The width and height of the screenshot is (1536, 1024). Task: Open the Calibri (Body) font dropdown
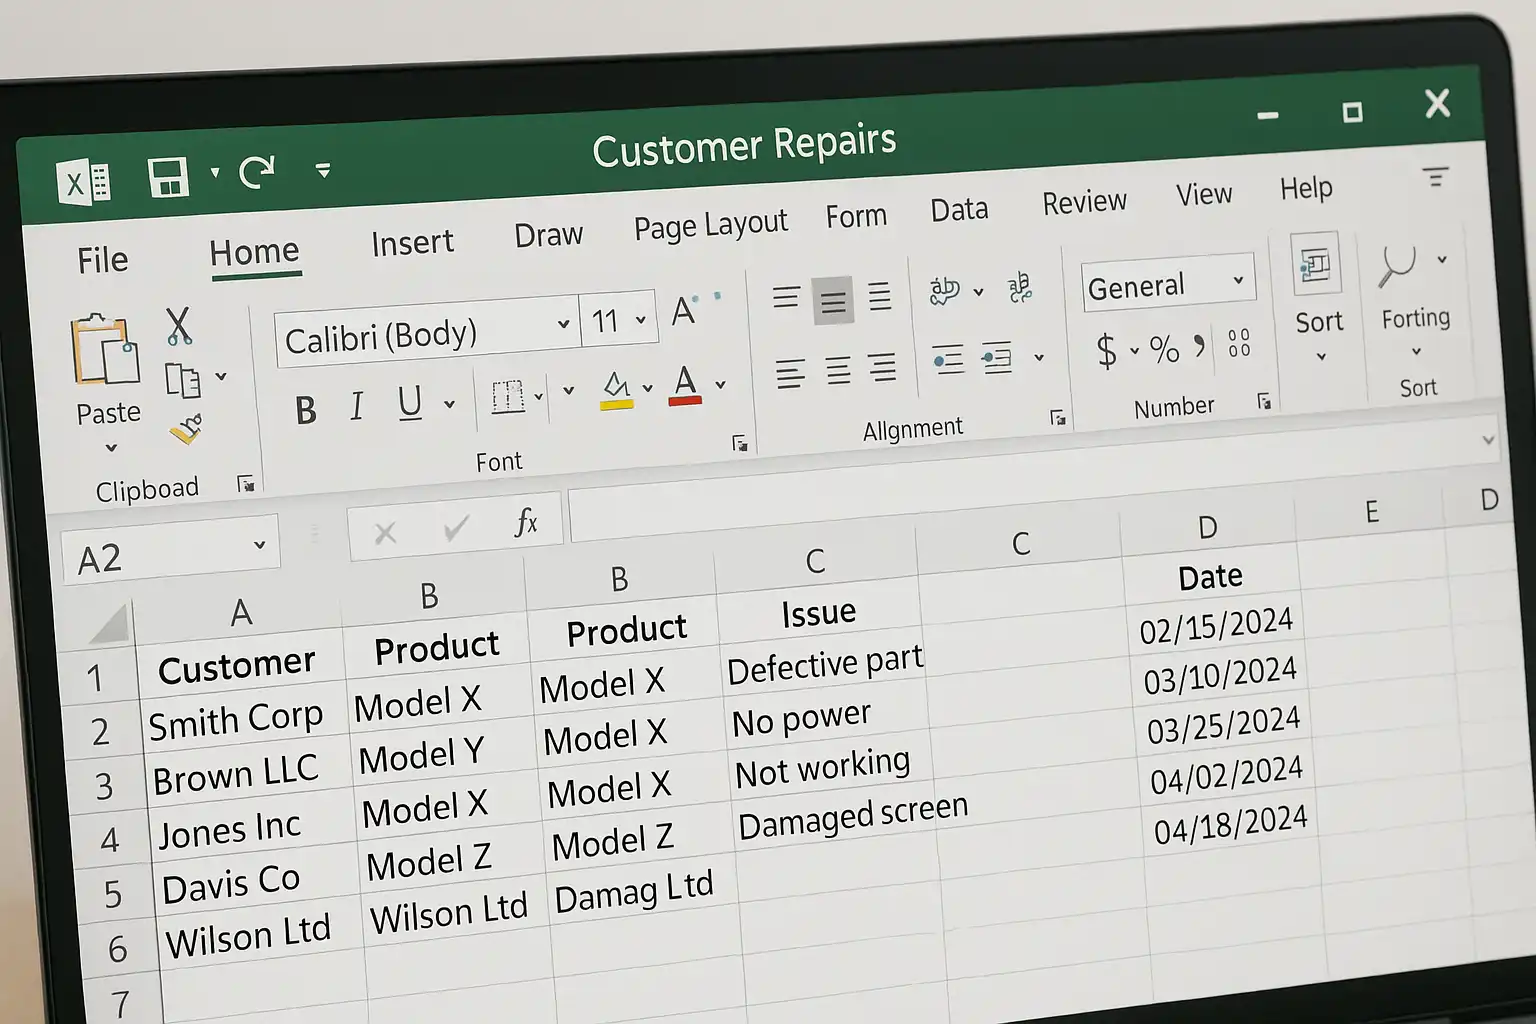563,324
